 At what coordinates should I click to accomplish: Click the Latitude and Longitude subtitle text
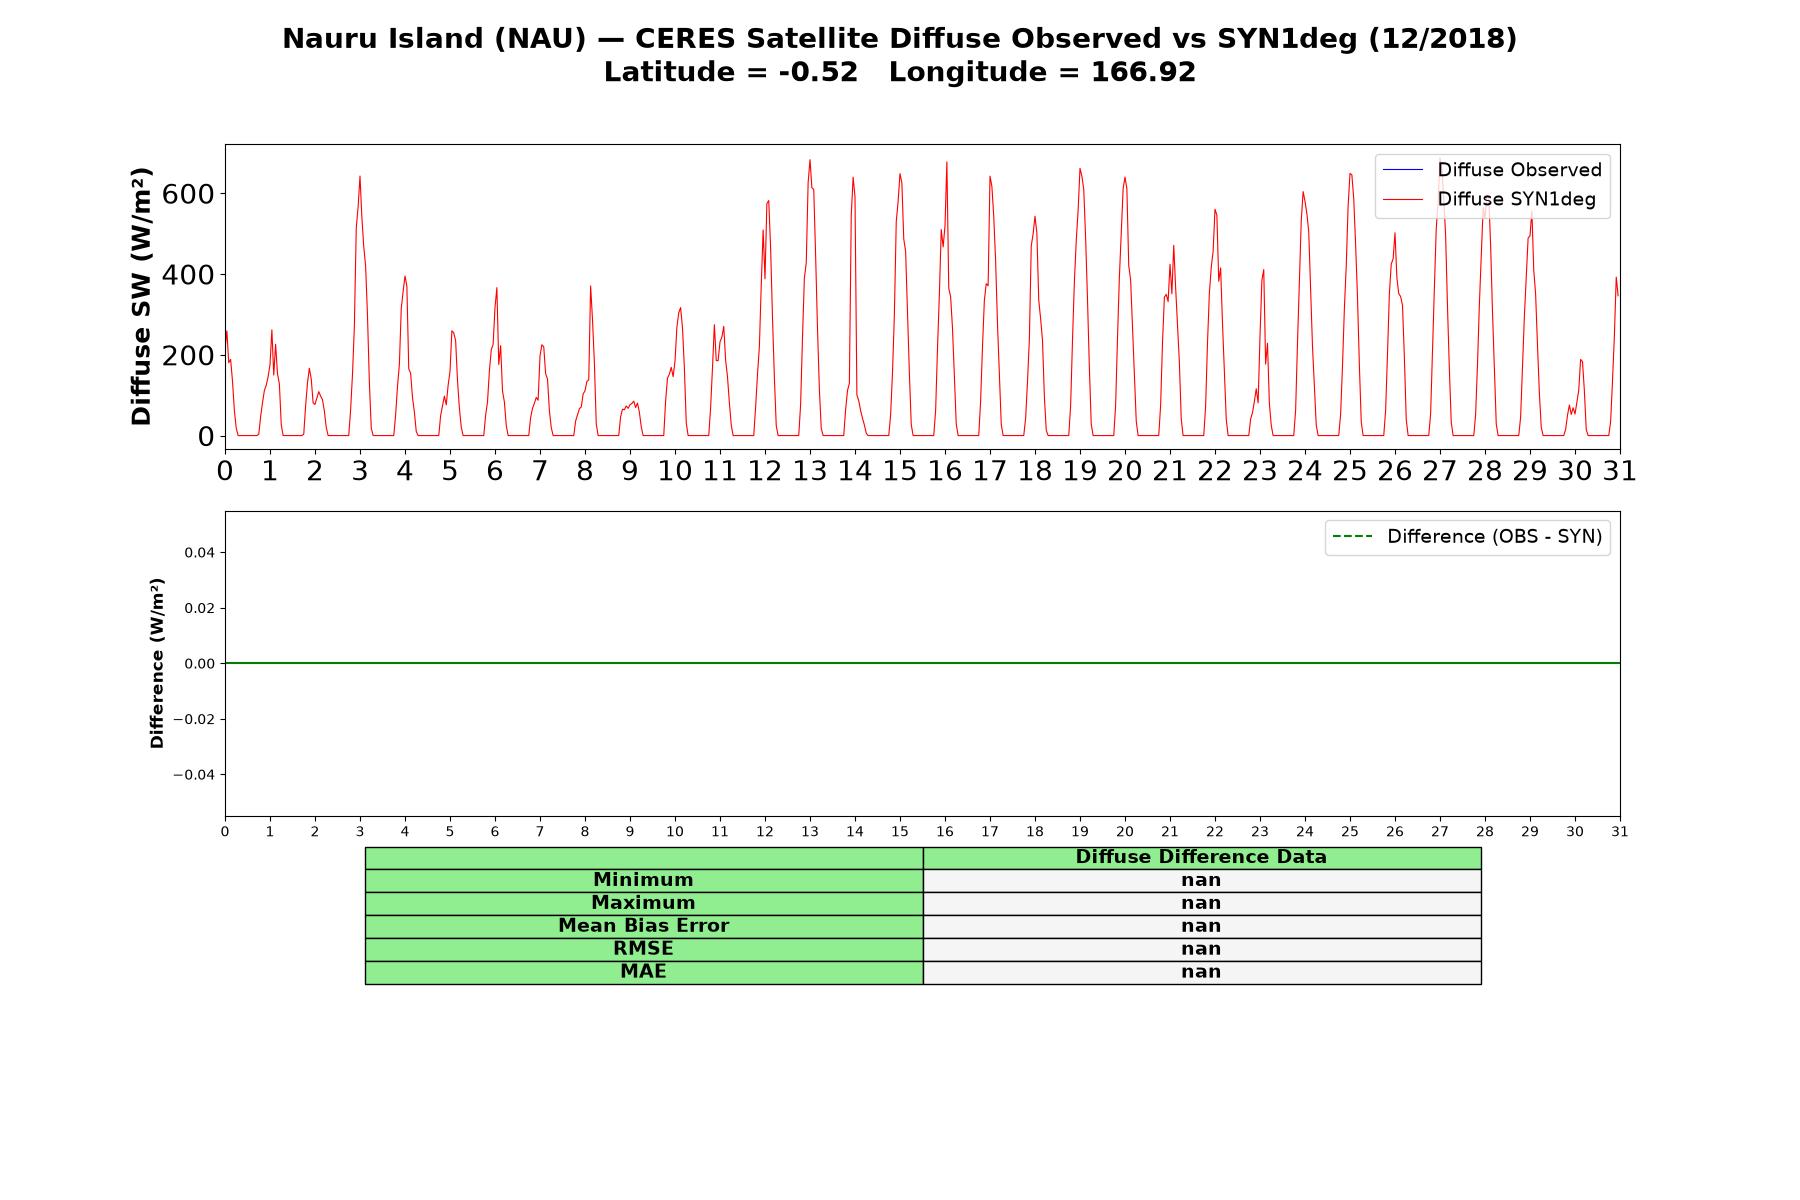(900, 73)
